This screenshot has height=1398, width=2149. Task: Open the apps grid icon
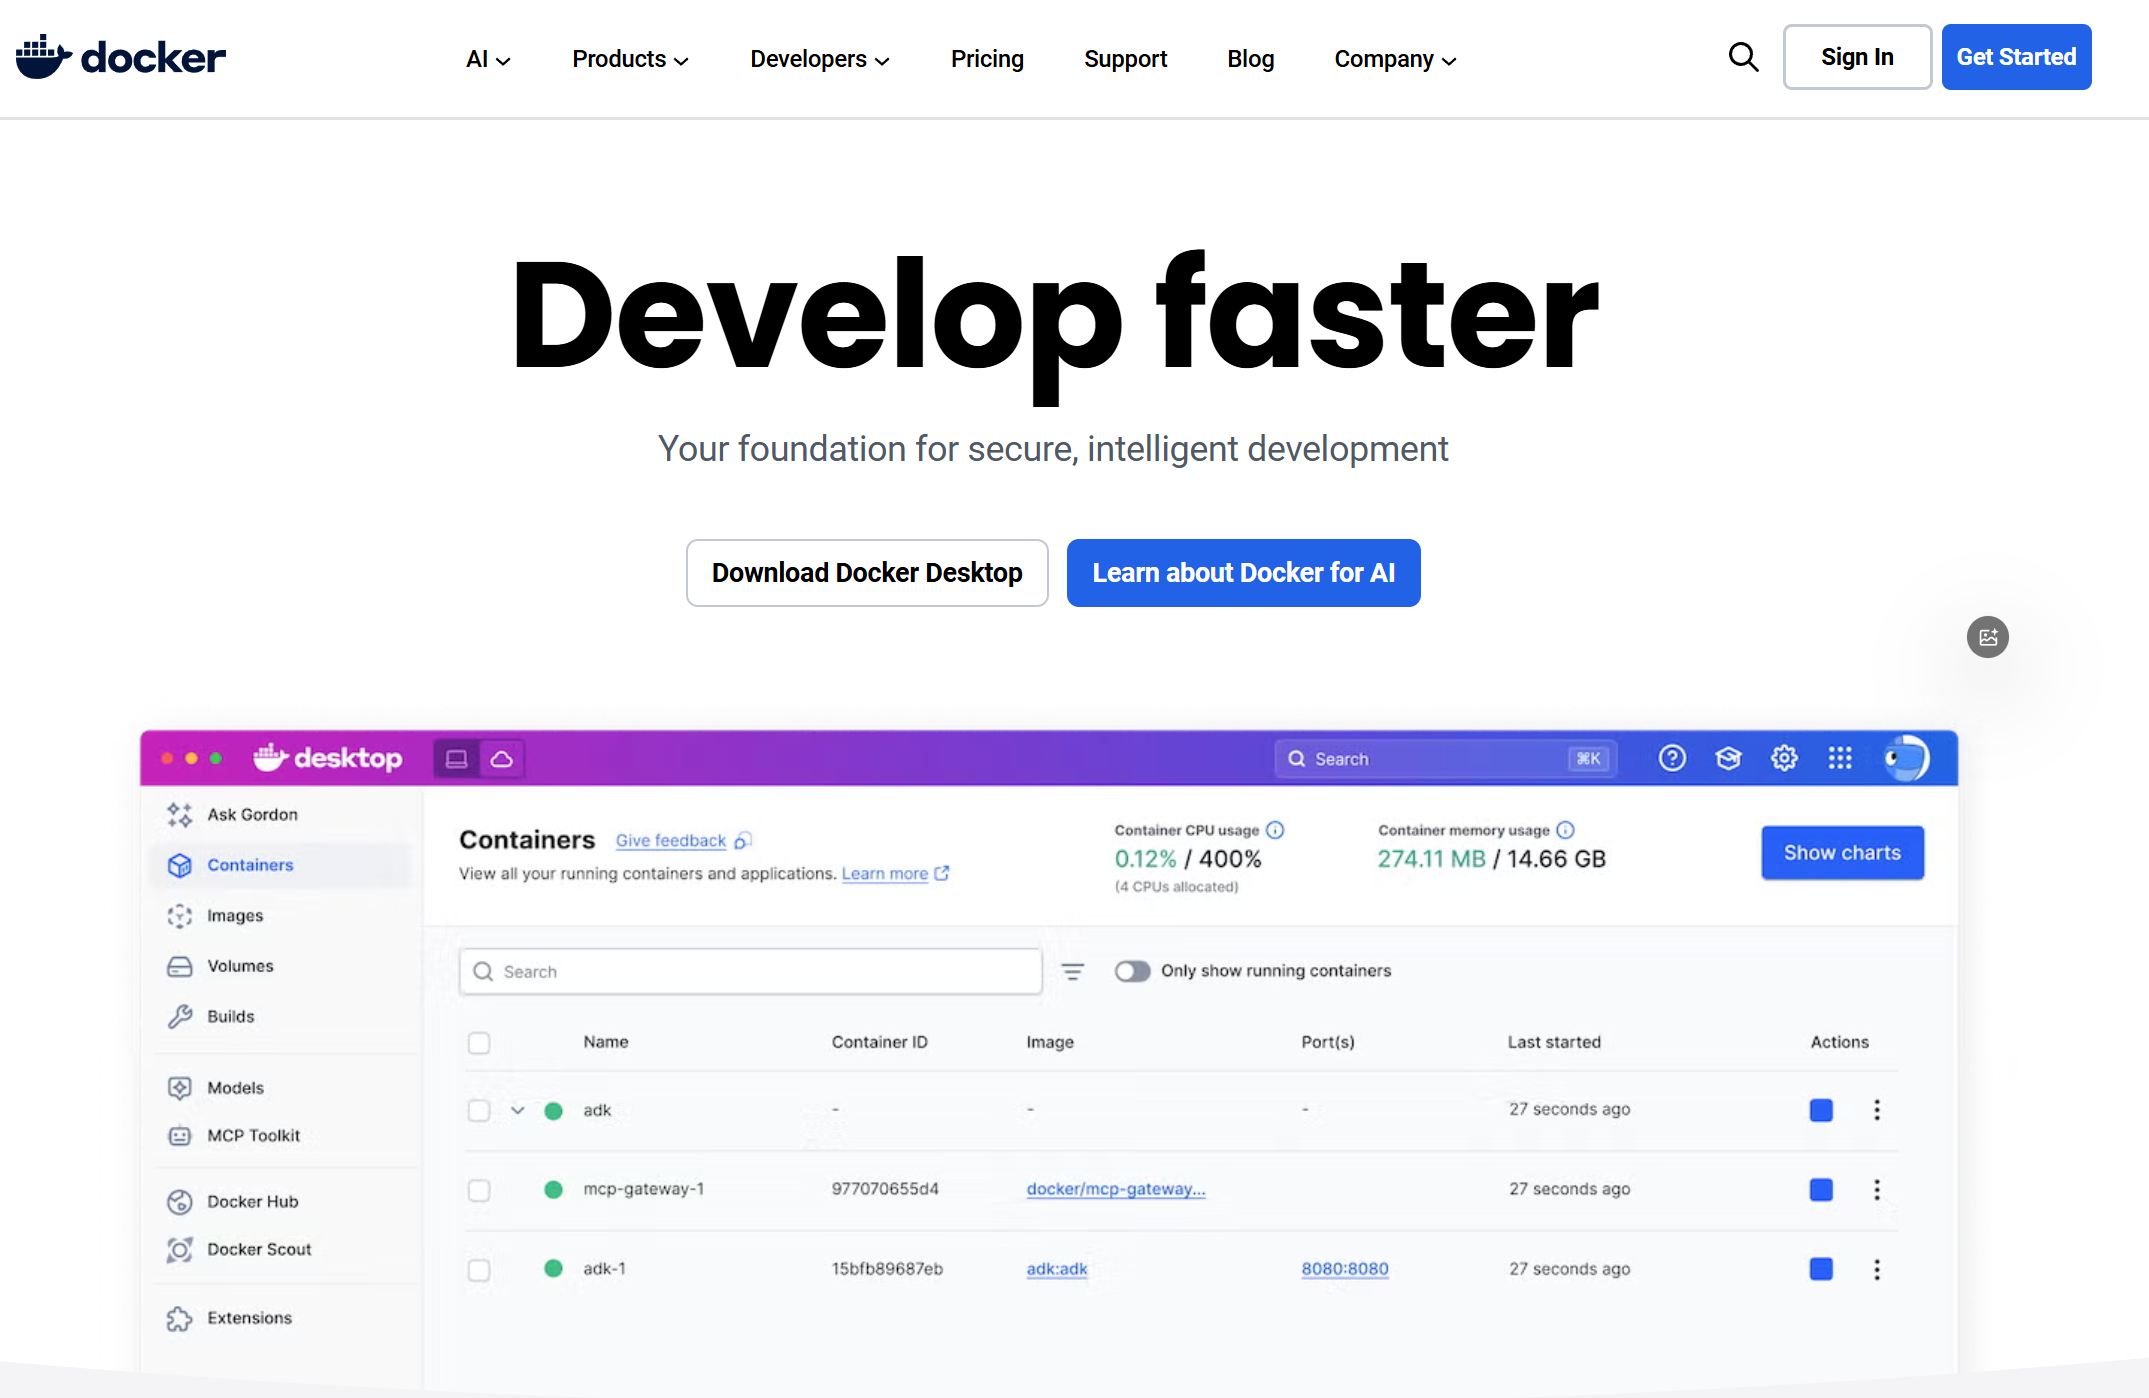1840,758
